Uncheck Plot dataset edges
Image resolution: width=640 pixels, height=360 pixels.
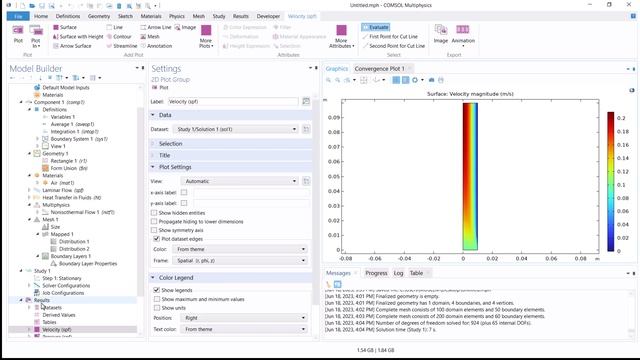tap(156, 239)
